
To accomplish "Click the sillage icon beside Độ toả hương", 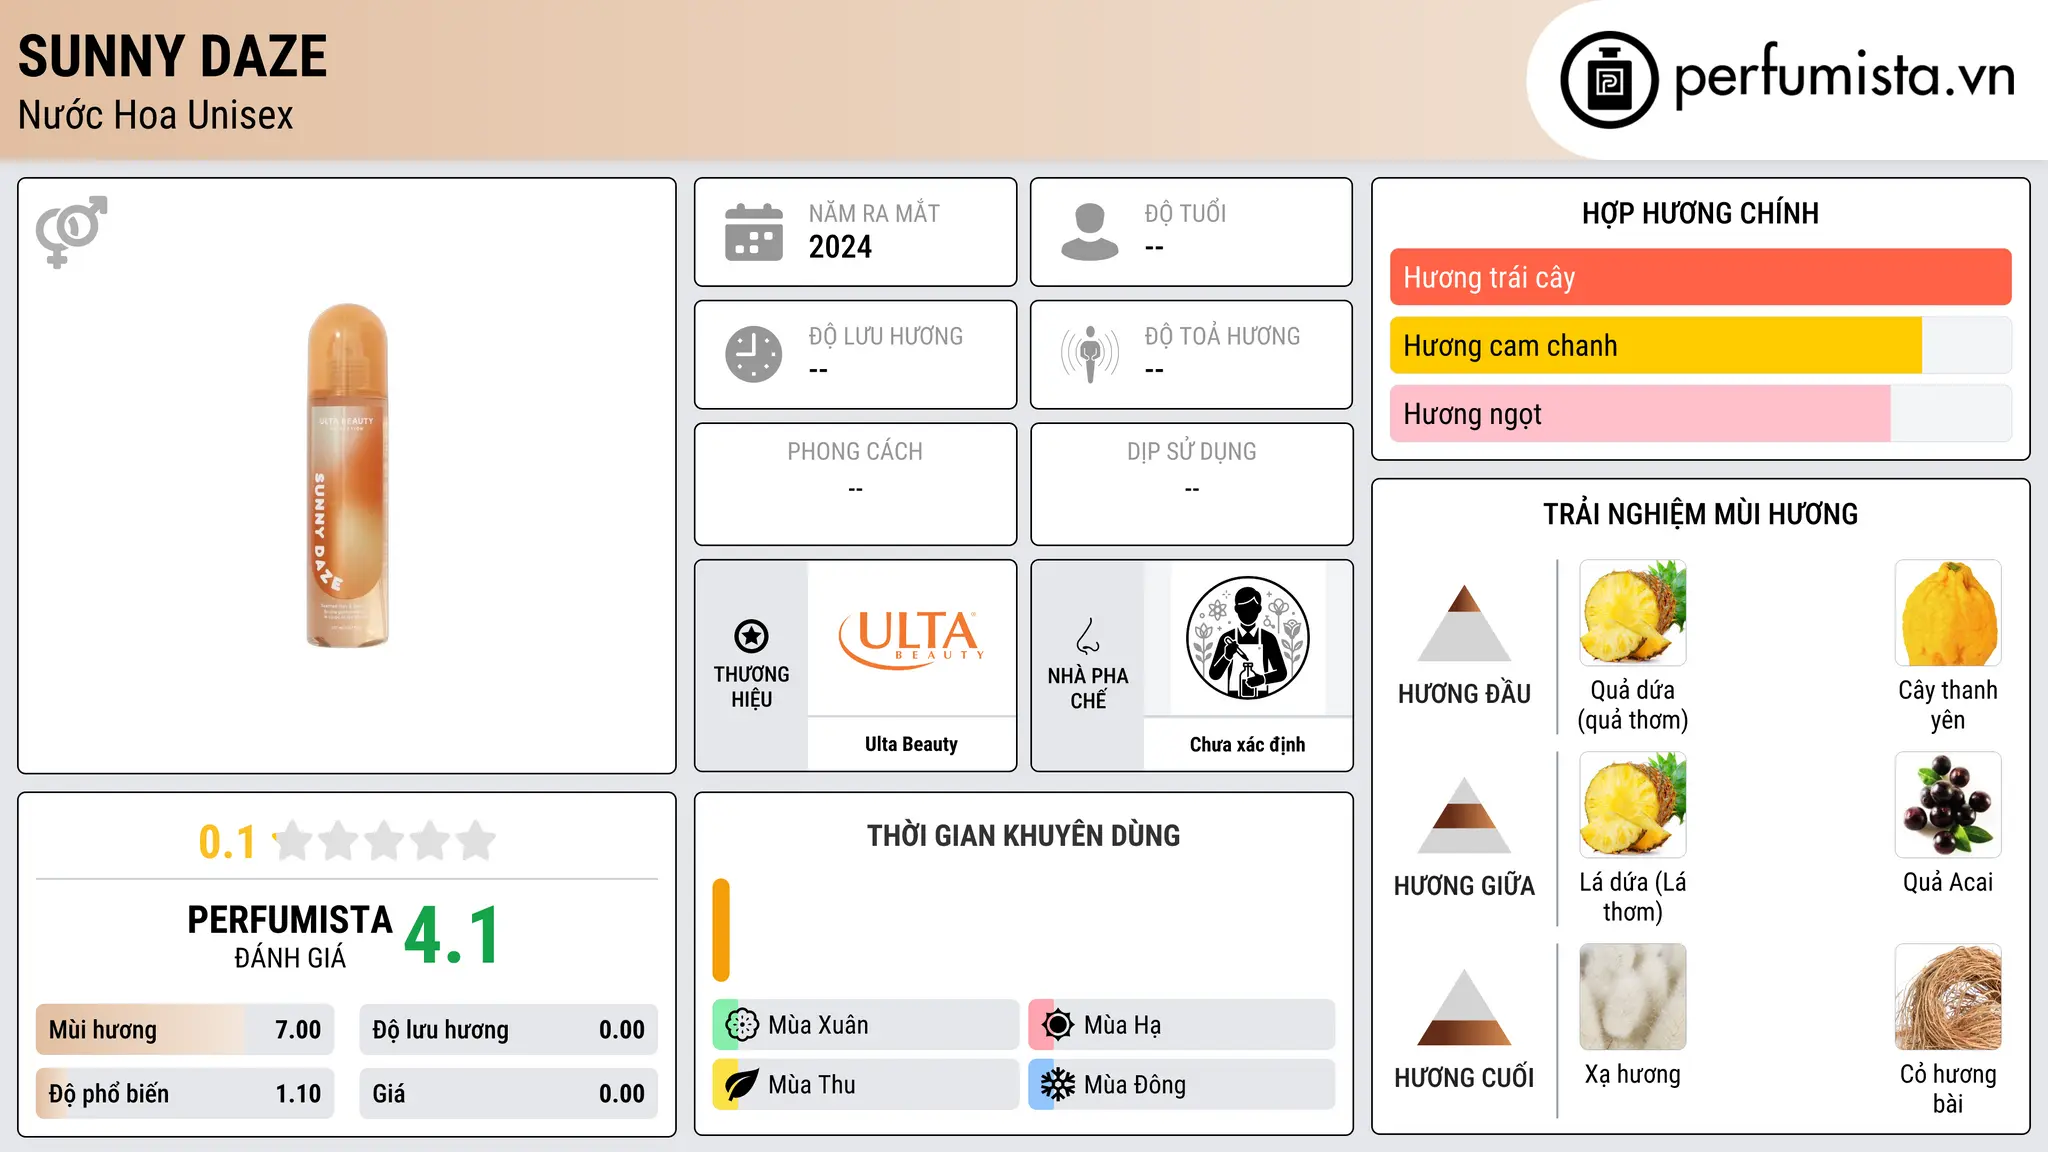I will click(x=1090, y=354).
